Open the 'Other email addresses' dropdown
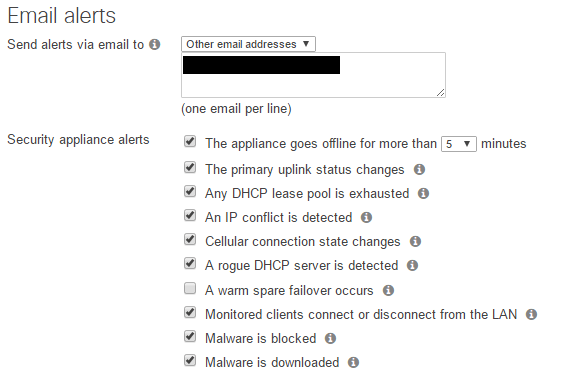 (x=248, y=44)
